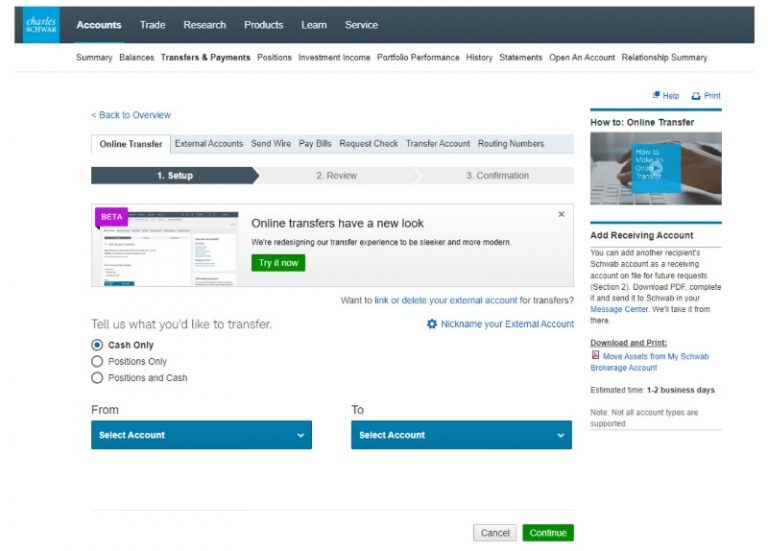Open the Learn main menu
The width and height of the screenshot is (768, 551).
(x=314, y=25)
